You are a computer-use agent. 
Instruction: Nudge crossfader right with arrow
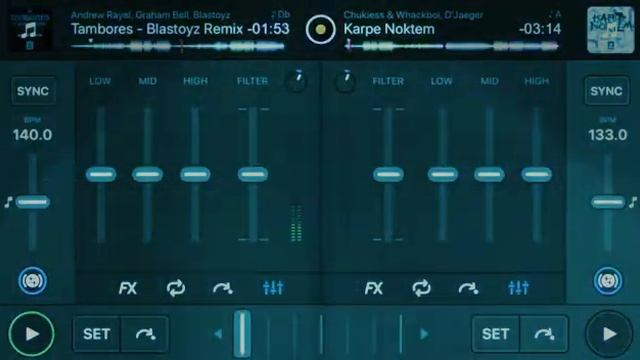point(424,334)
